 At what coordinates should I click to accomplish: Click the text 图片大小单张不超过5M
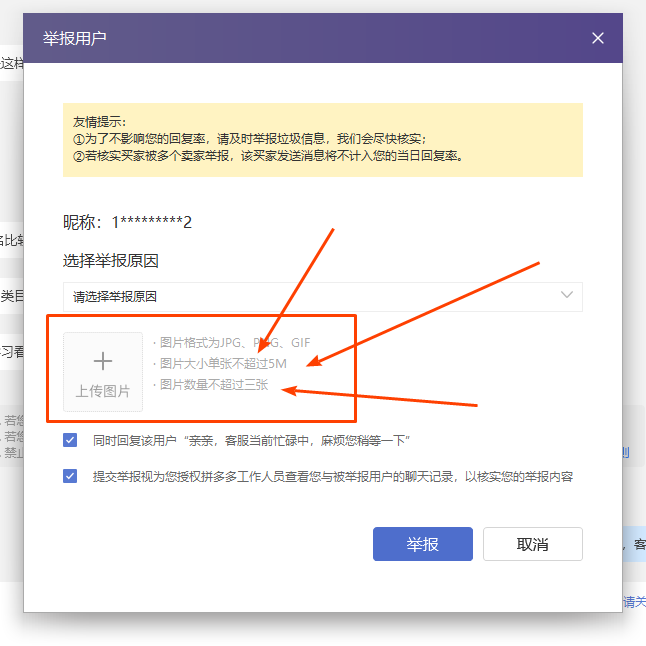(x=223, y=363)
